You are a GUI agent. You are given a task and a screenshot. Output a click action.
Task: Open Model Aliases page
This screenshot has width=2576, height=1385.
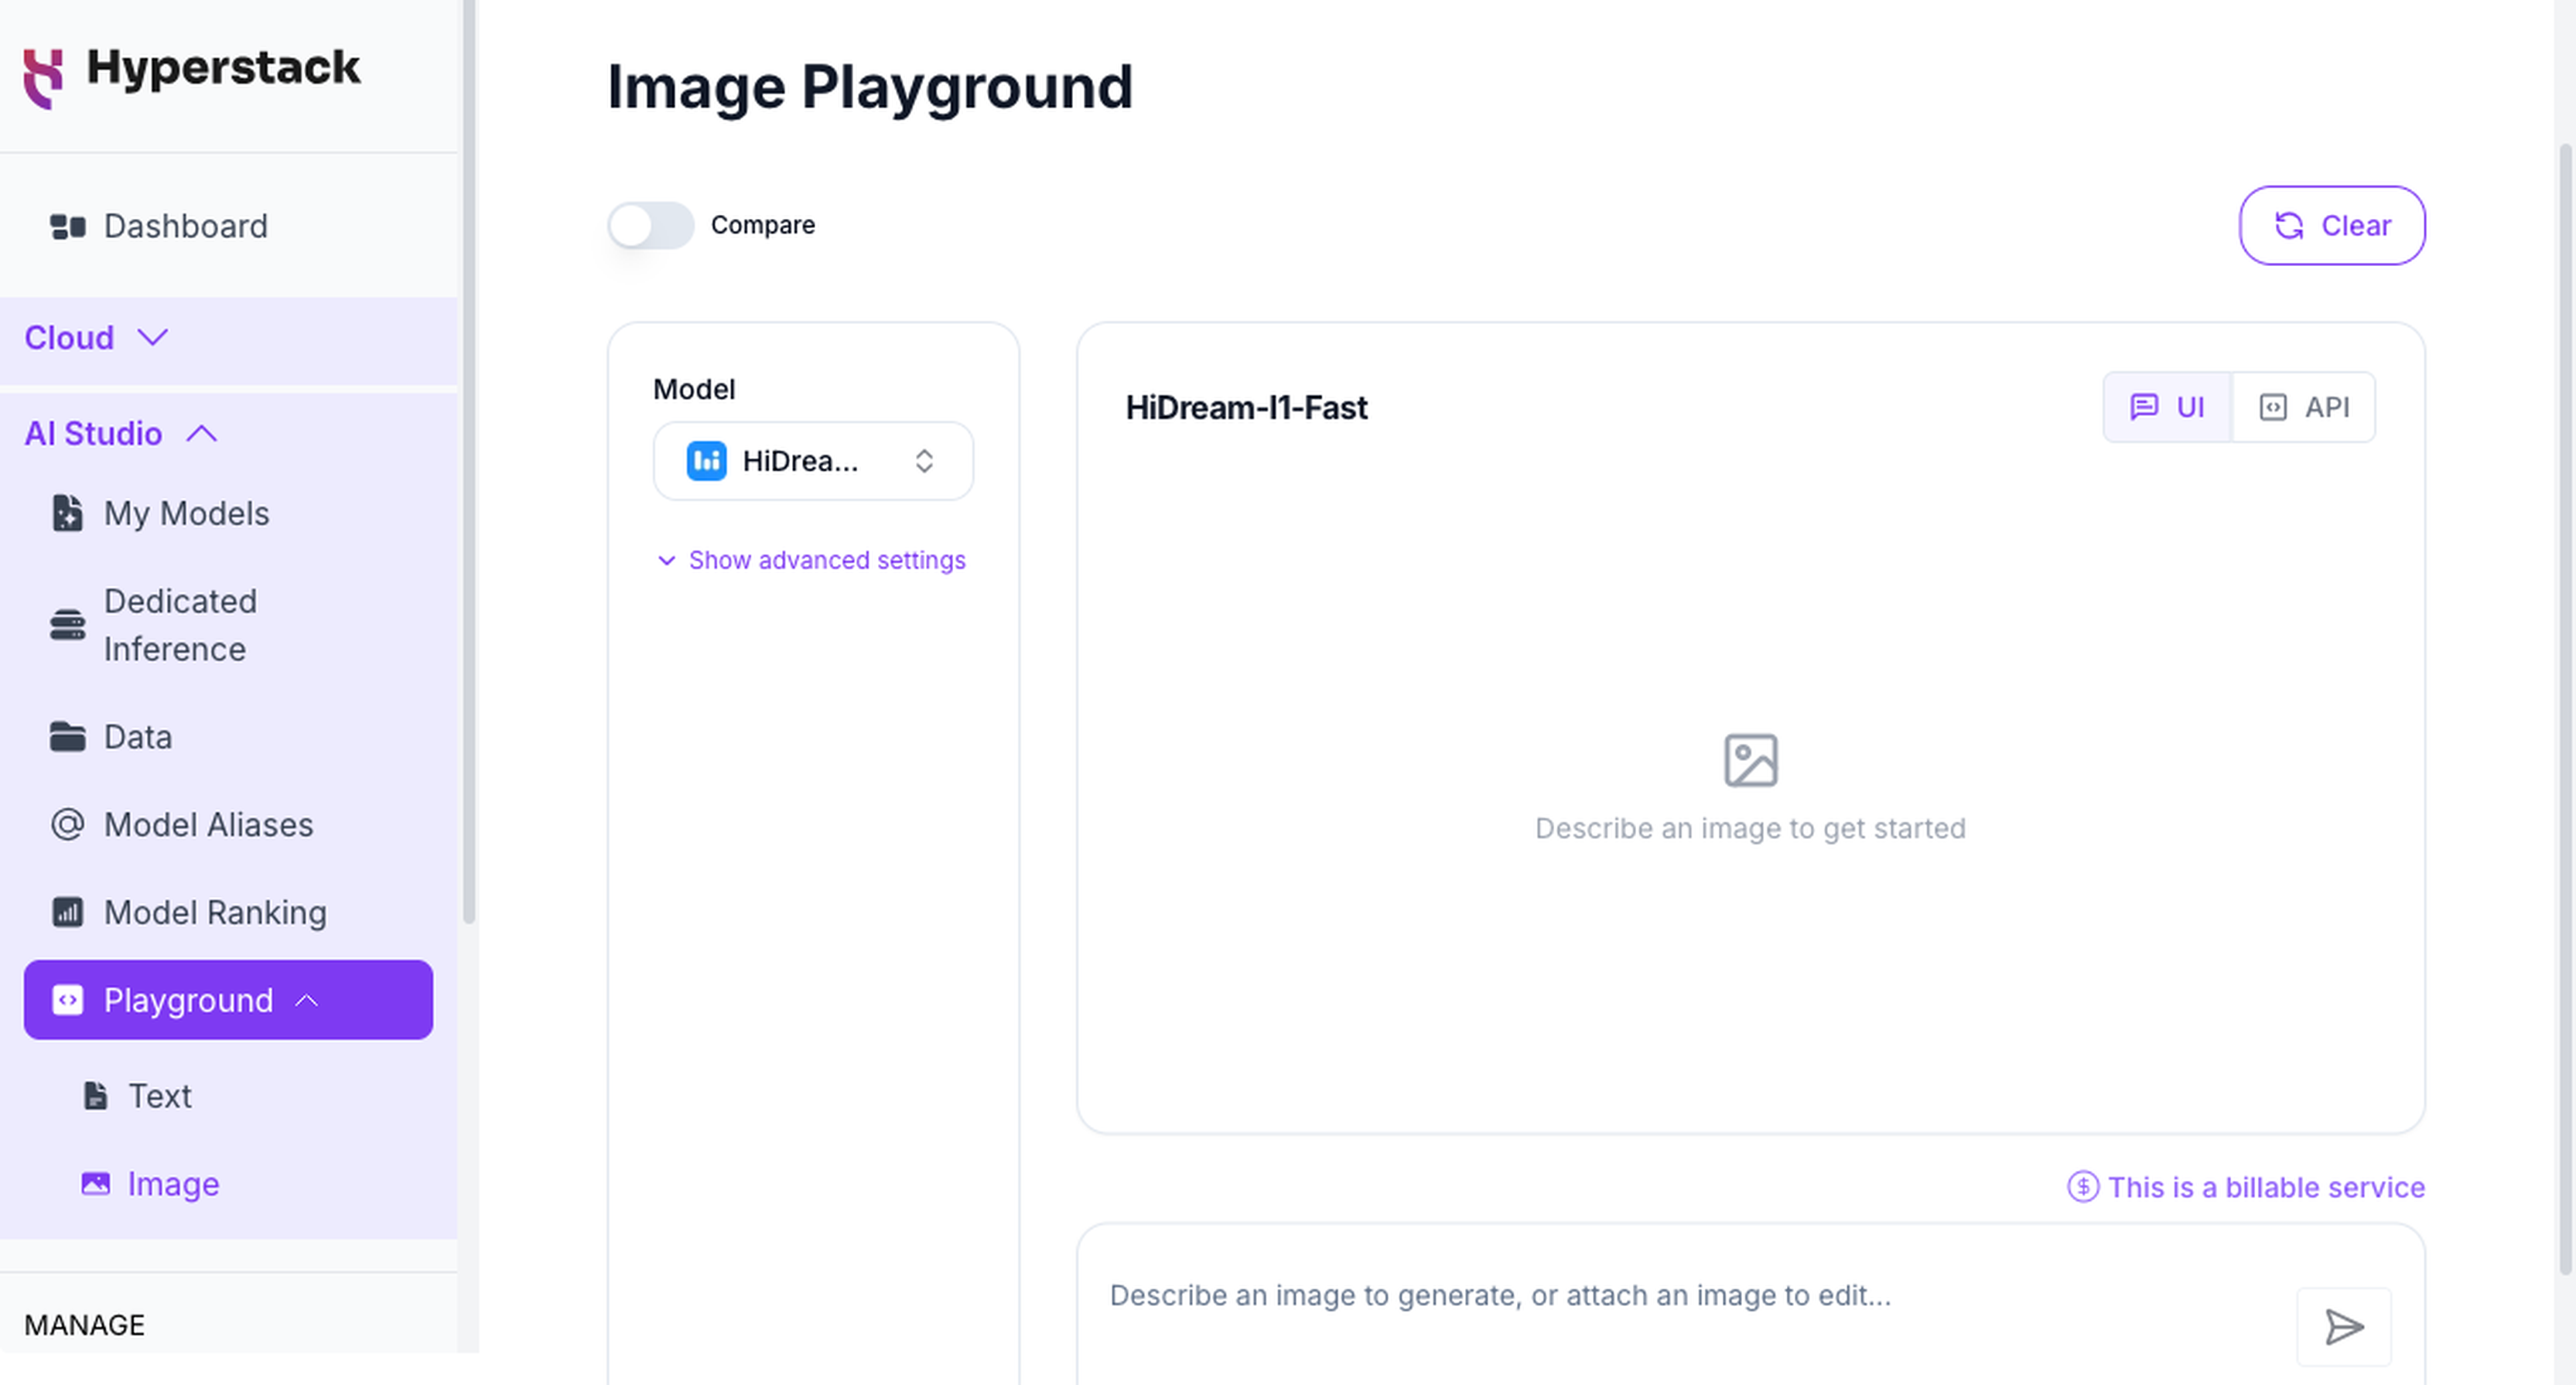coord(229,825)
